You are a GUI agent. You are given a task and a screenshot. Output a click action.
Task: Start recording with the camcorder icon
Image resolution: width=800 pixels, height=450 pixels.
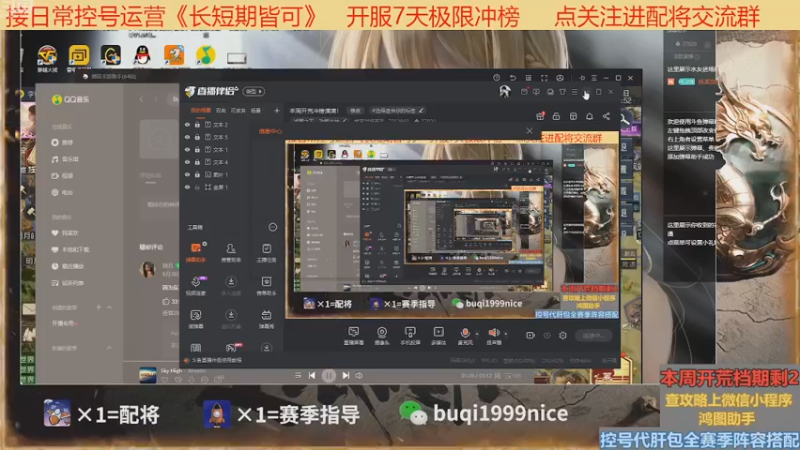pyautogui.click(x=531, y=335)
